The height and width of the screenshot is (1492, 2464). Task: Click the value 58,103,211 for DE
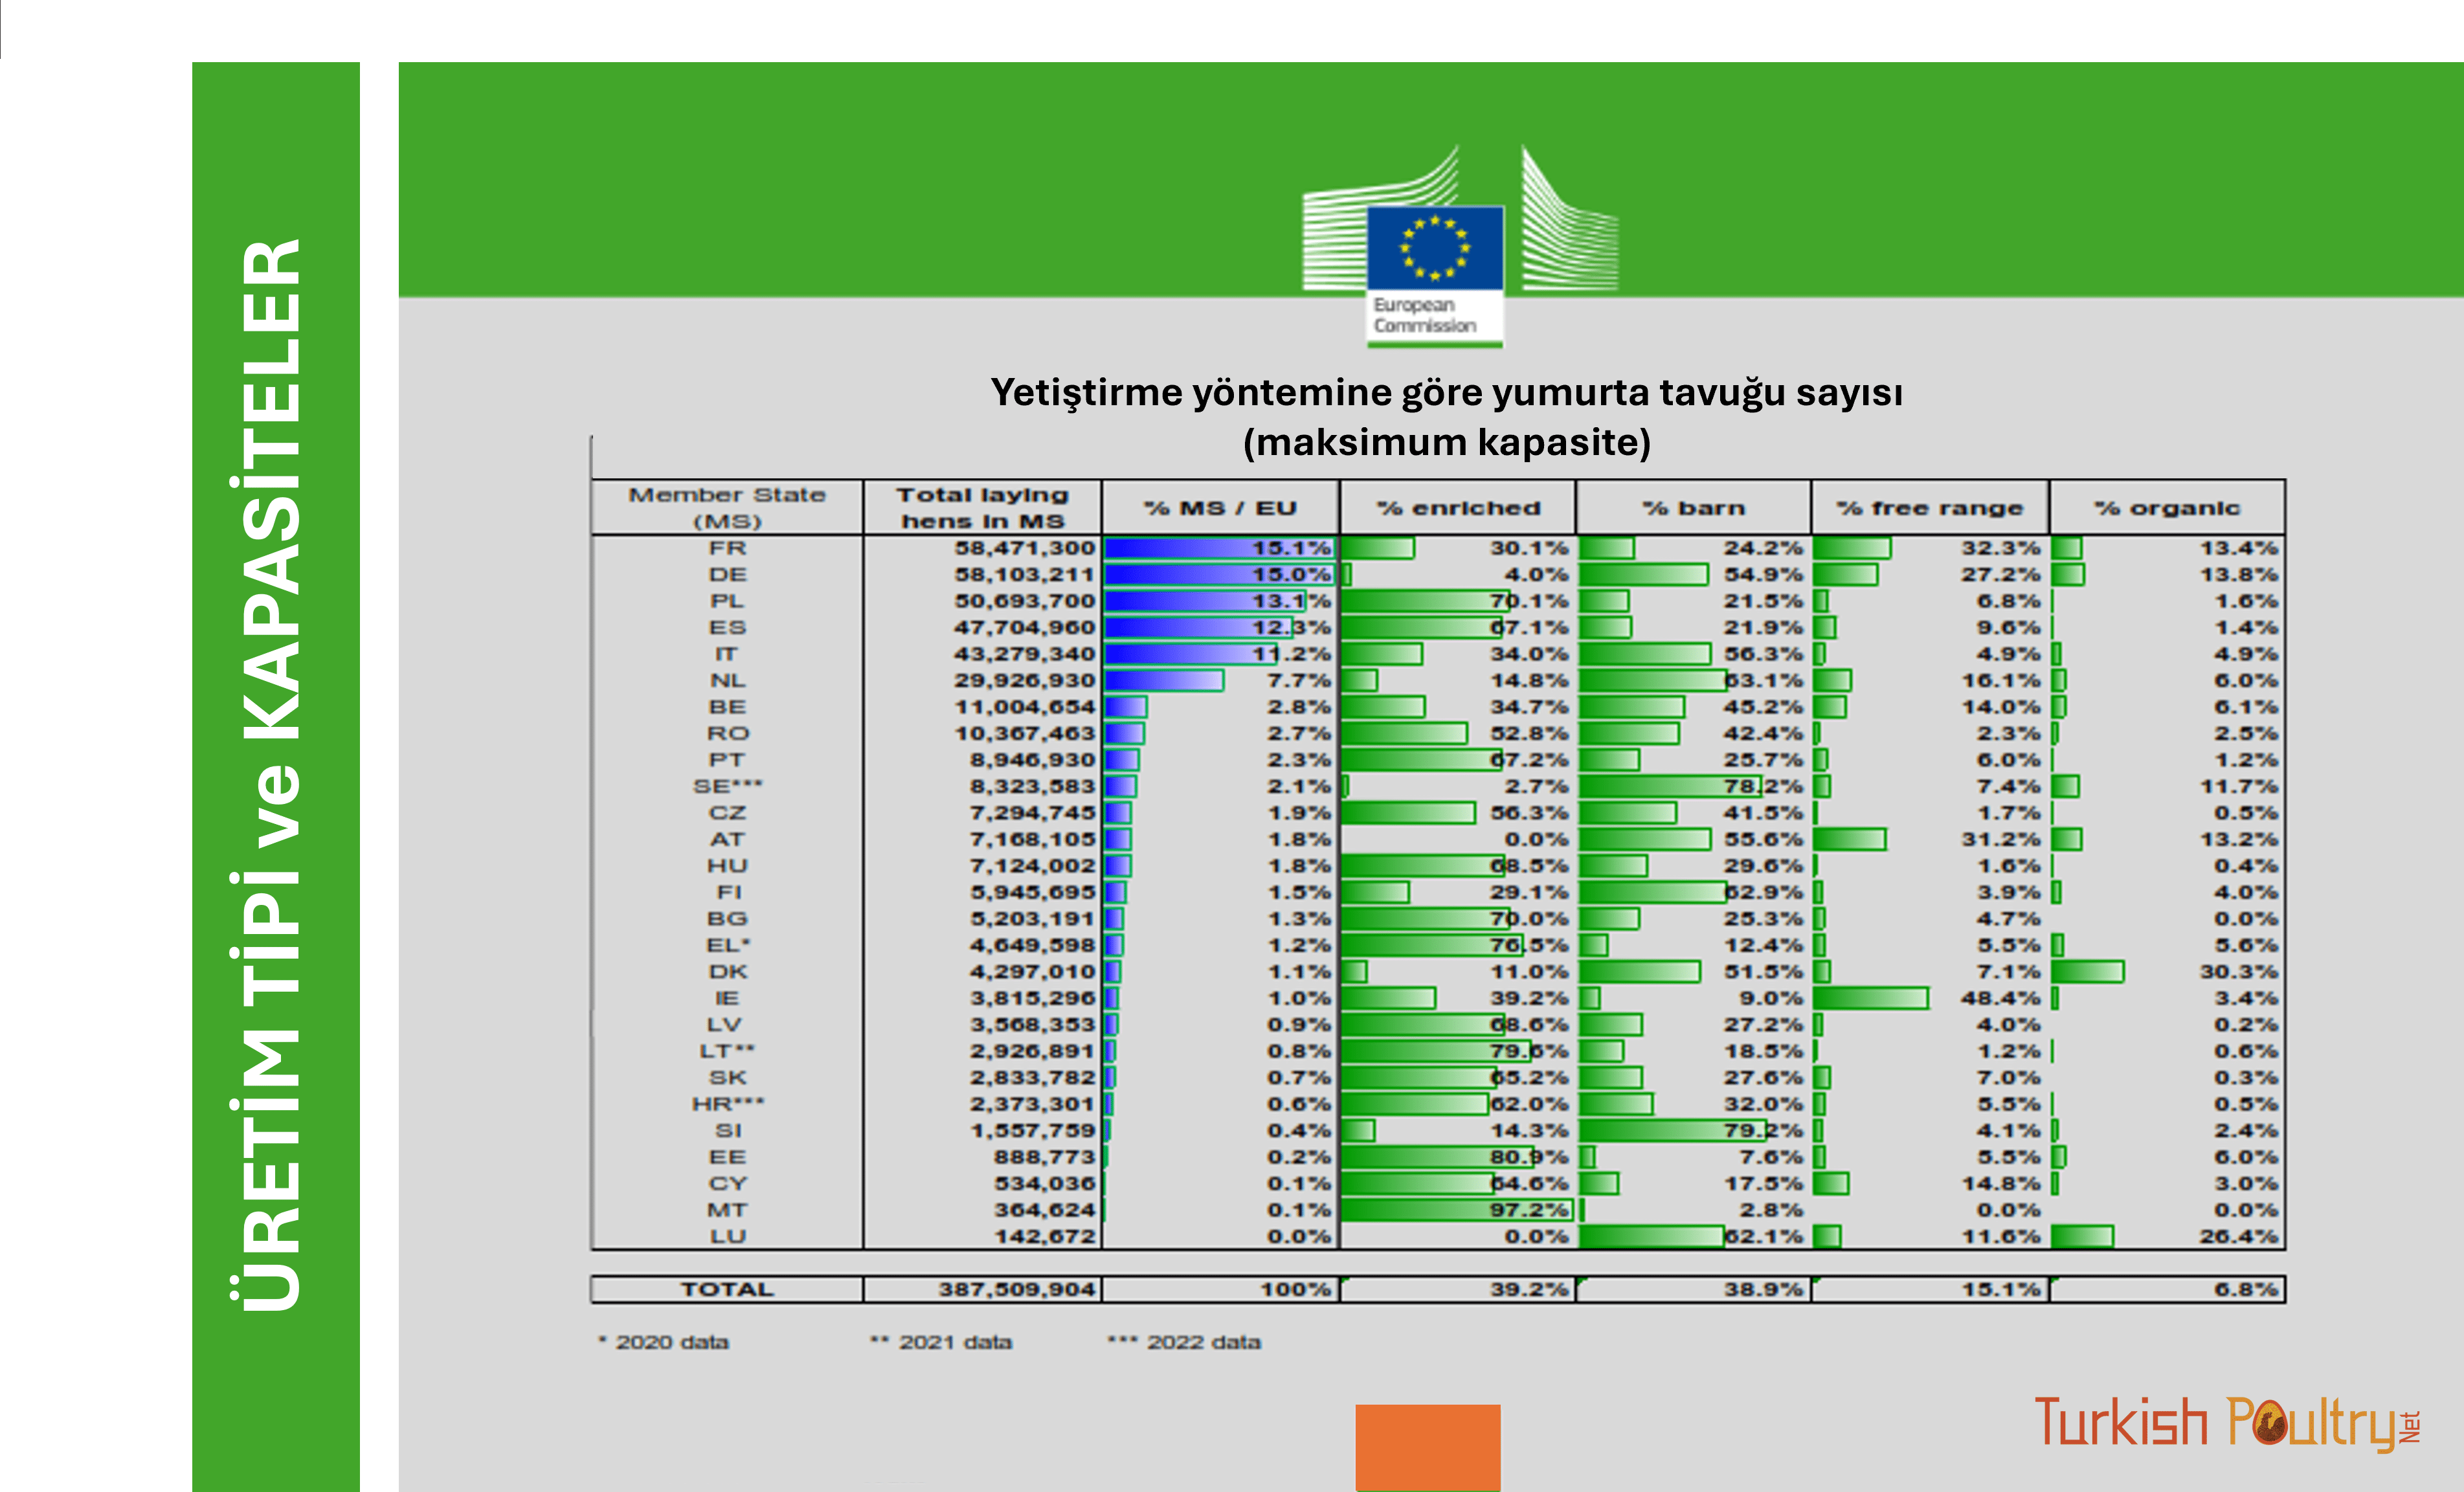click(x=1025, y=575)
